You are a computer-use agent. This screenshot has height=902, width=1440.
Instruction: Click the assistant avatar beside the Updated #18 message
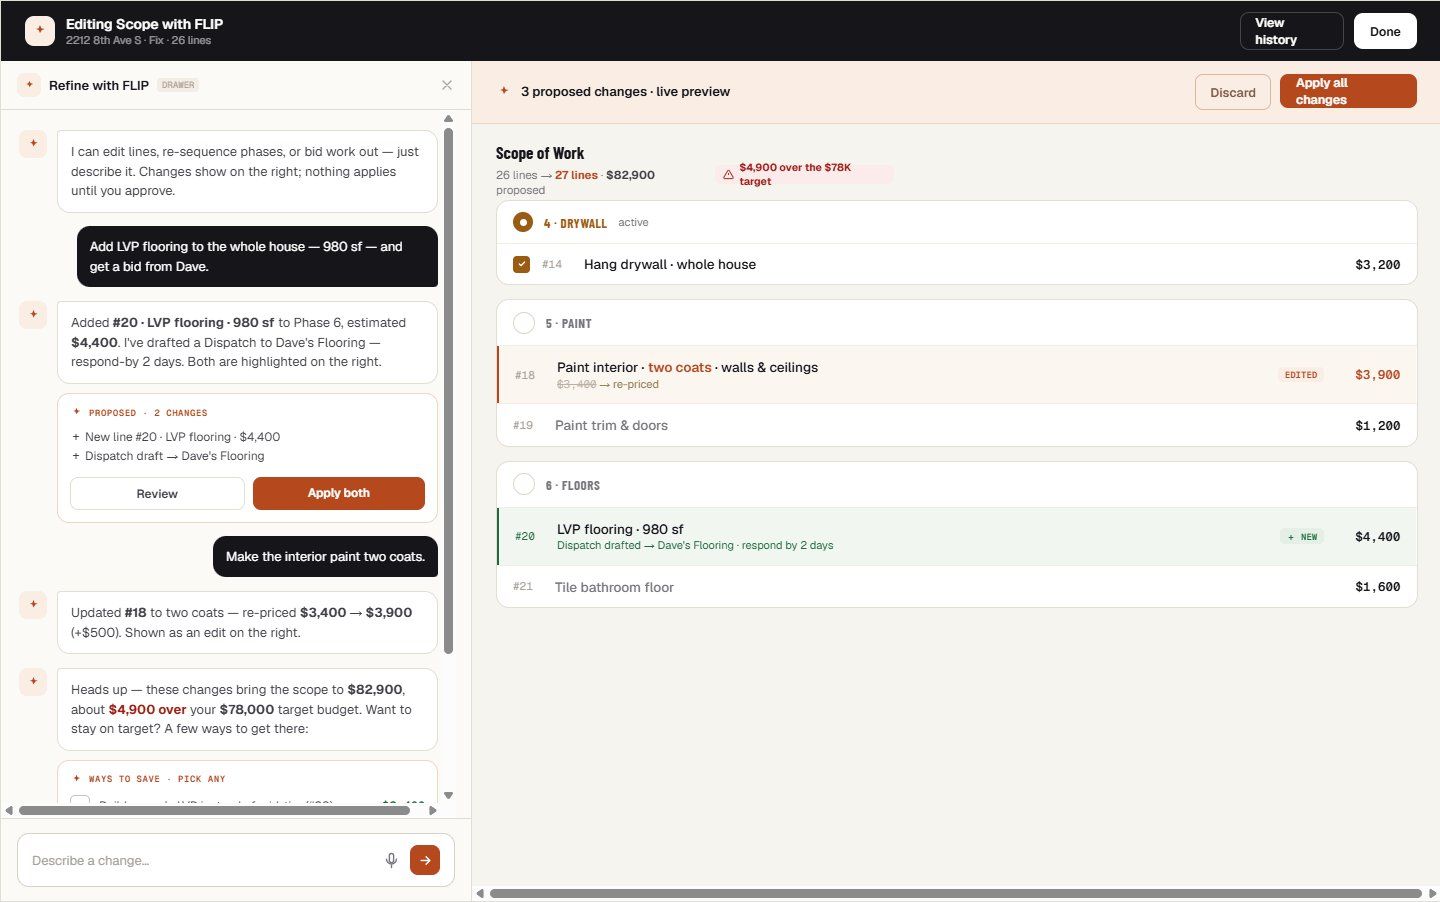click(x=33, y=605)
